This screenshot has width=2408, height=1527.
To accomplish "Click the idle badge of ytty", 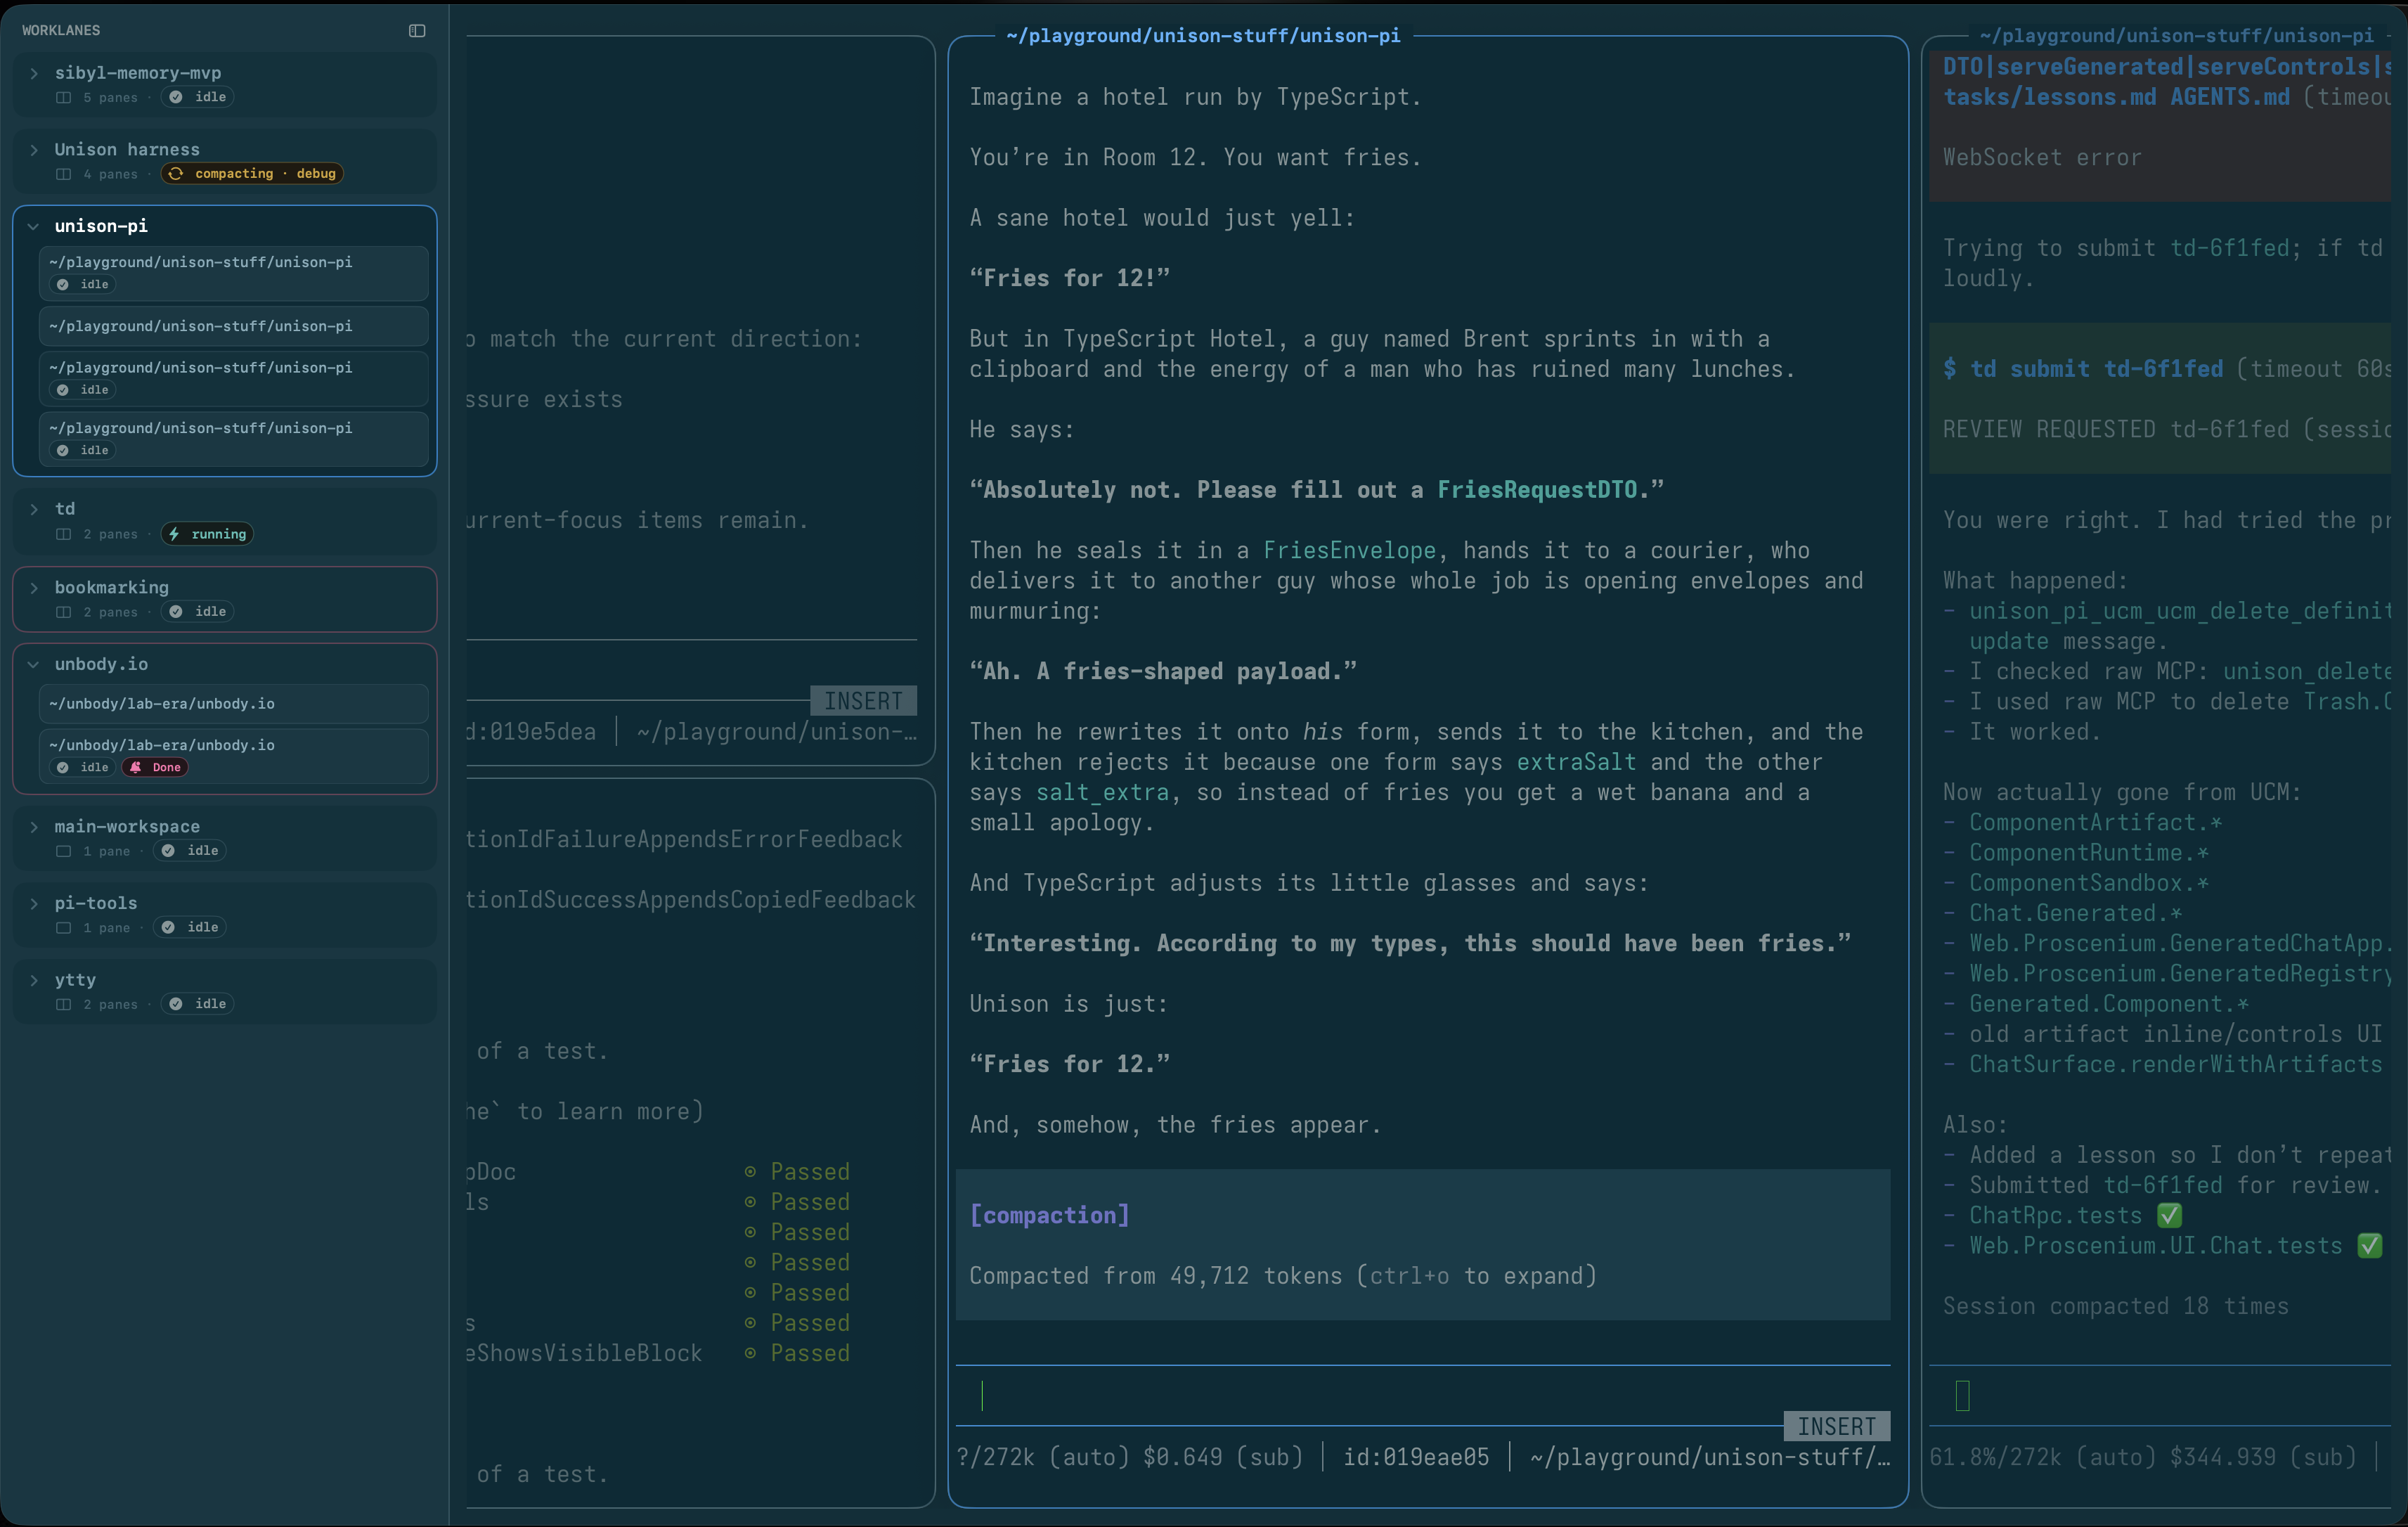I will pyautogui.click(x=198, y=1004).
